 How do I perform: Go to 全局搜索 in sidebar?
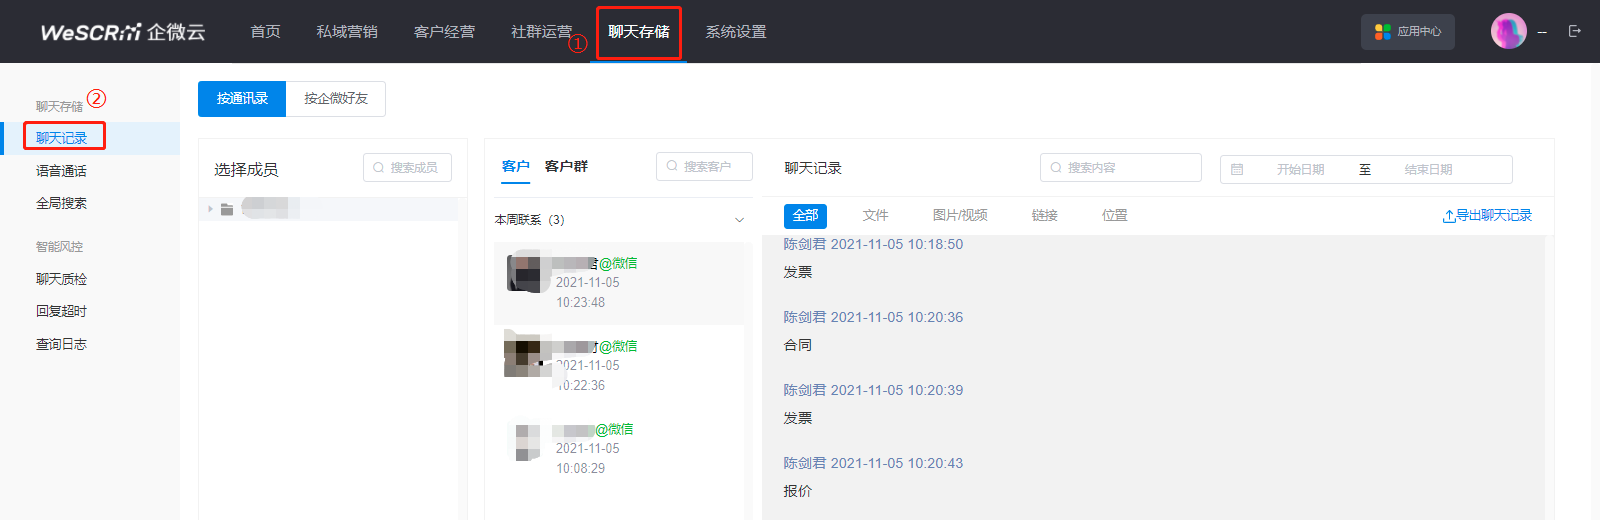tap(61, 203)
